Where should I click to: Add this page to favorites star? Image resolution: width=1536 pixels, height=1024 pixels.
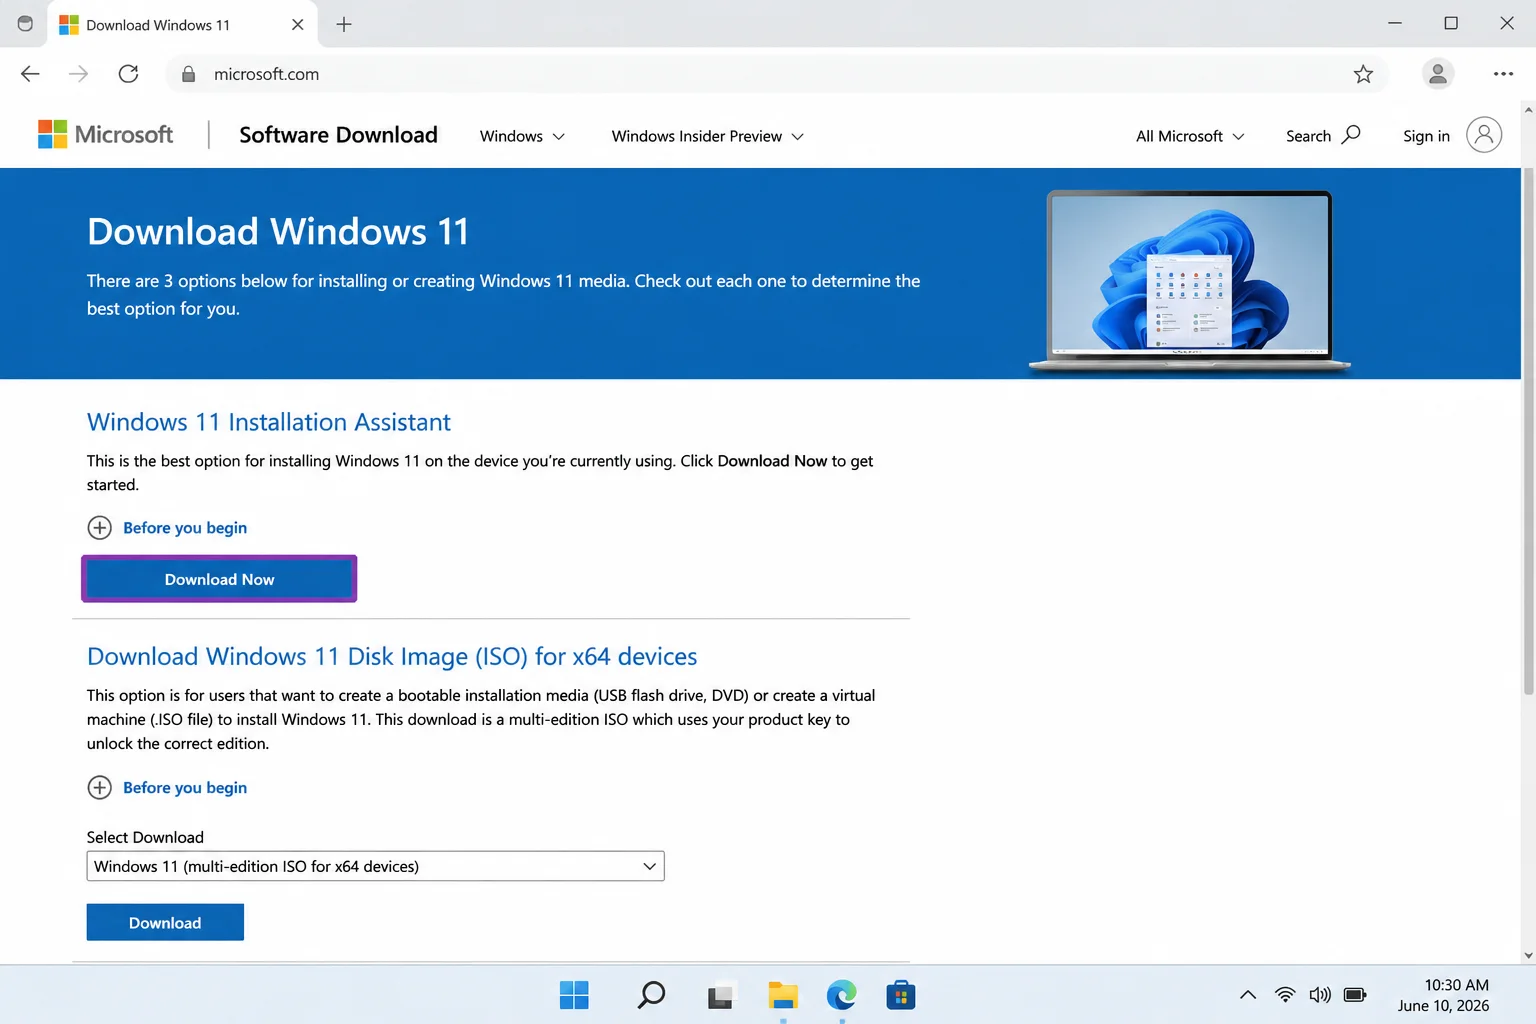[x=1363, y=74]
